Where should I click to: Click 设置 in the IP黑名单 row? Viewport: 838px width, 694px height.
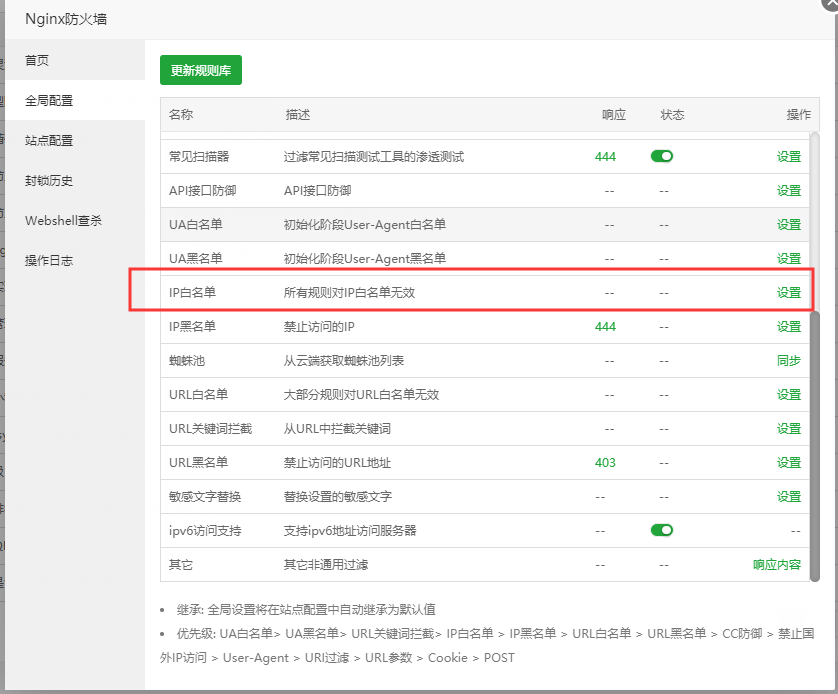tap(789, 326)
